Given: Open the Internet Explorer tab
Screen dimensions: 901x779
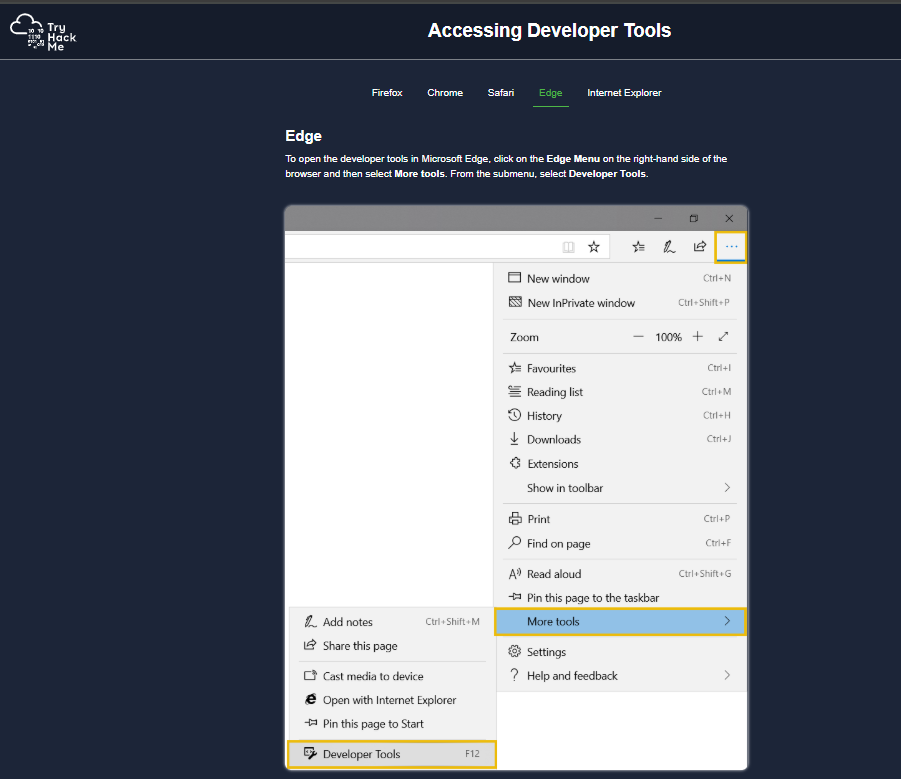Looking at the screenshot, I should click(624, 92).
